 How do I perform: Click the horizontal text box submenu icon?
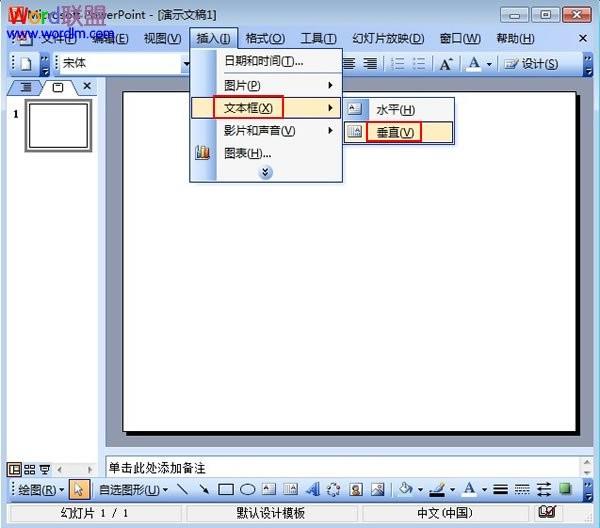click(355, 109)
